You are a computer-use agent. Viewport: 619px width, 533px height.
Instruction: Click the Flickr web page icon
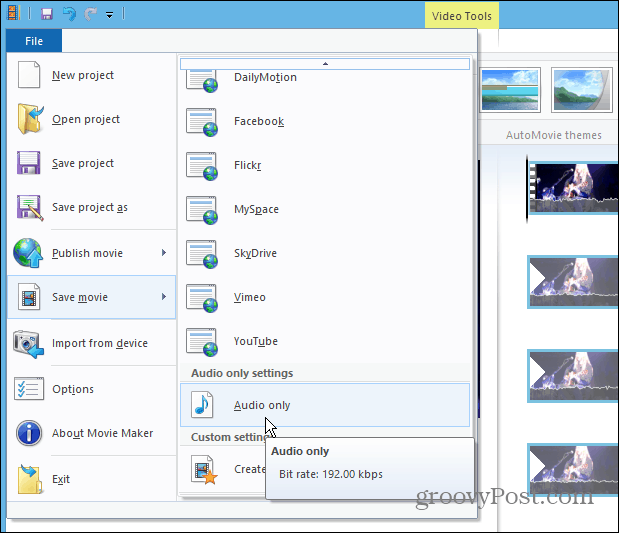point(202,166)
